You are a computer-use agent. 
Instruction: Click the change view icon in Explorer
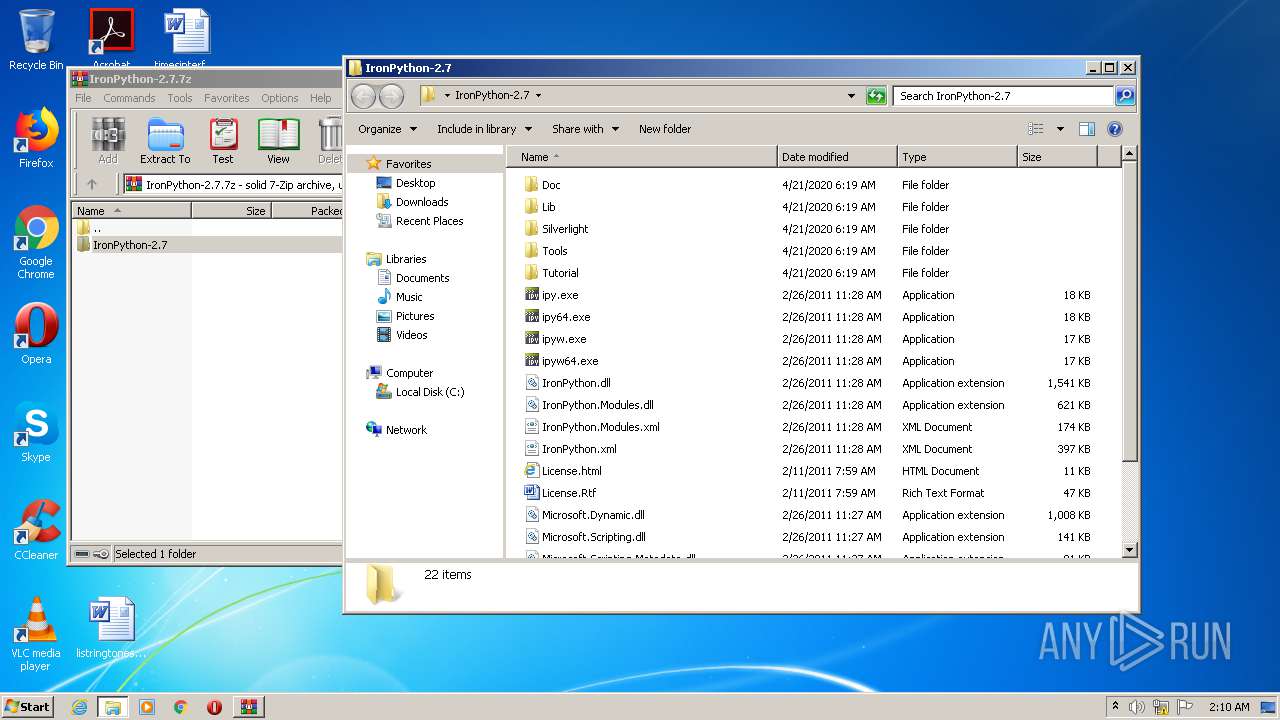click(1036, 129)
